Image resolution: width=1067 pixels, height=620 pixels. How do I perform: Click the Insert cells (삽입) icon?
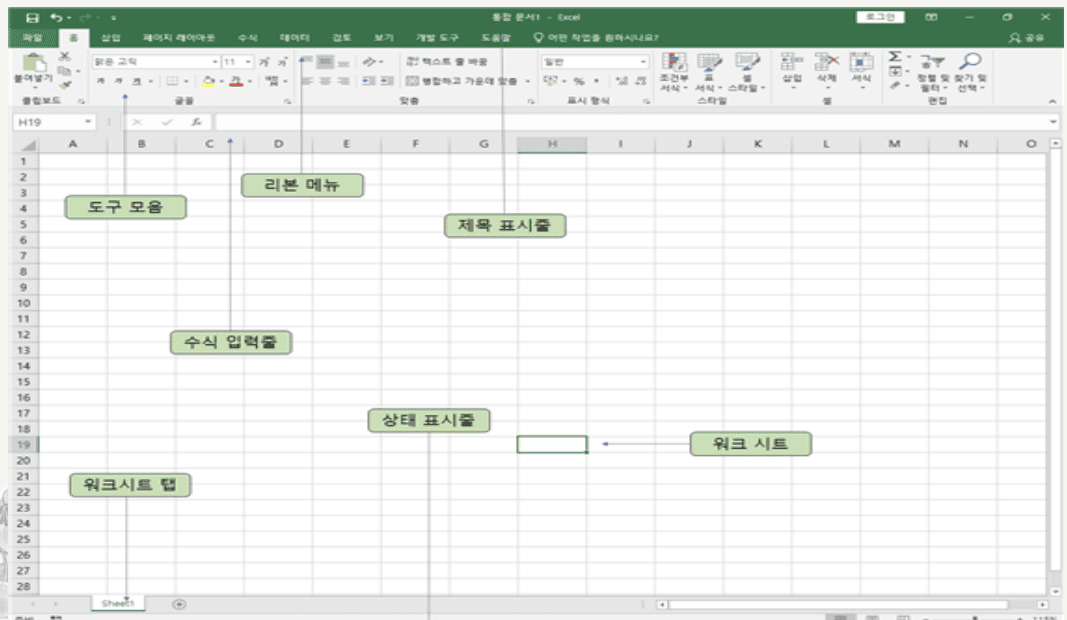[x=791, y=66]
